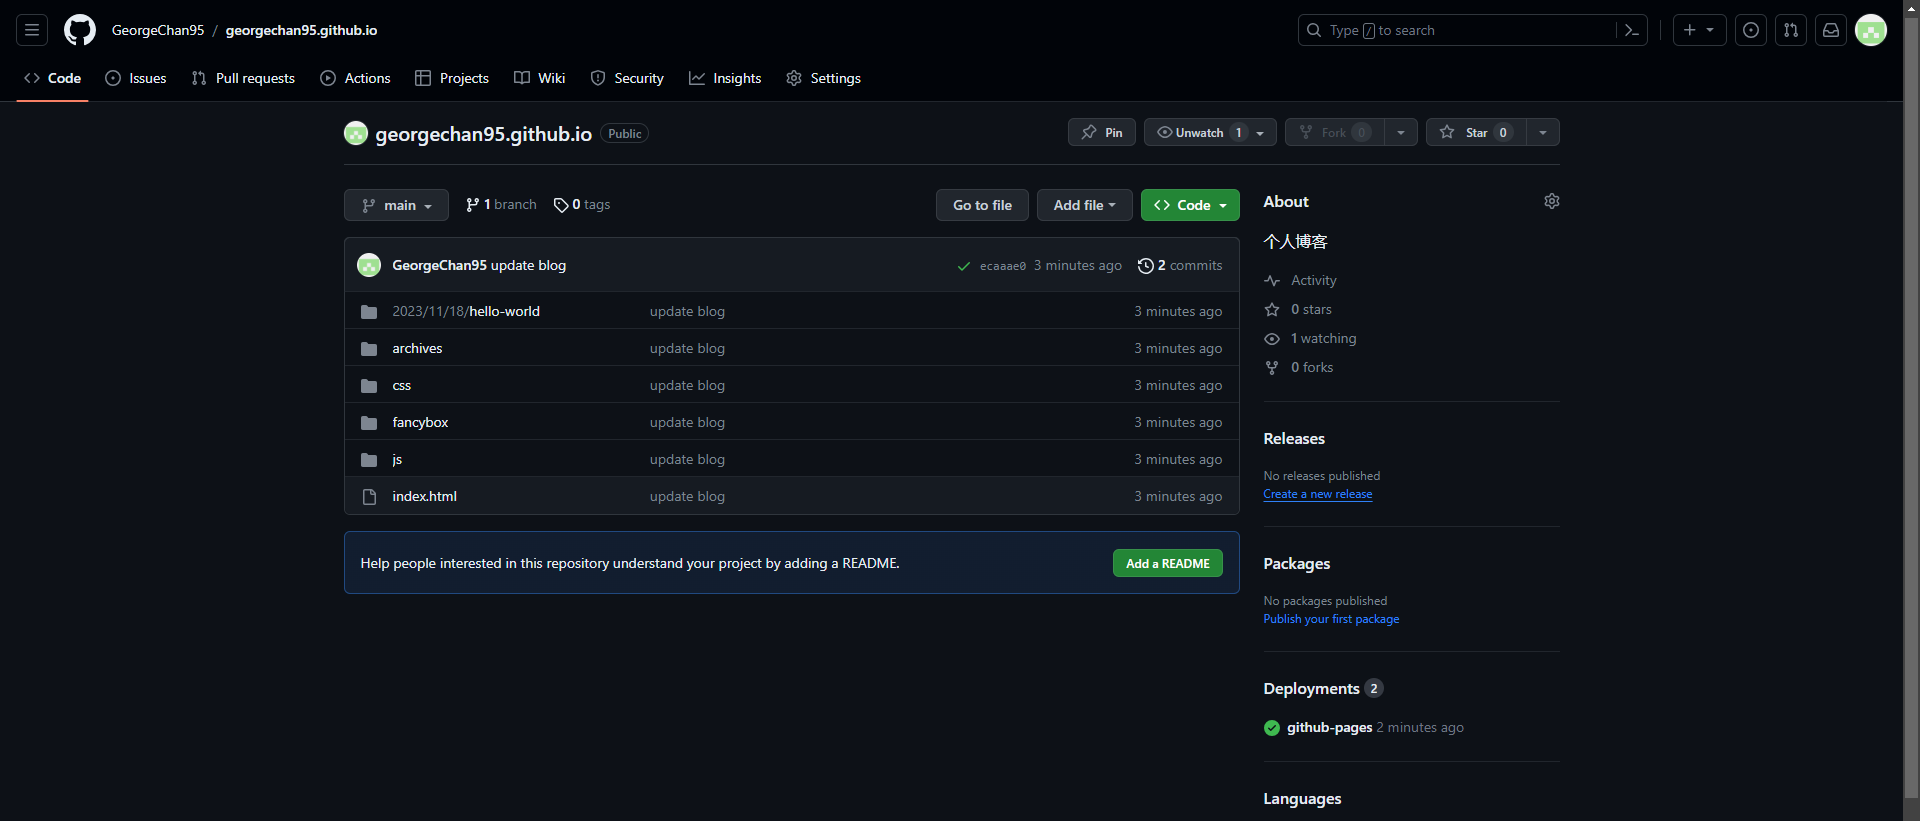Open the create new plus menu

(1699, 30)
